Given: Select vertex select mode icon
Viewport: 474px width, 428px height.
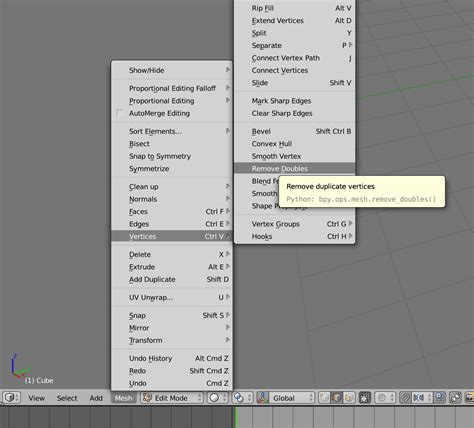Looking at the screenshot, I should [324, 398].
